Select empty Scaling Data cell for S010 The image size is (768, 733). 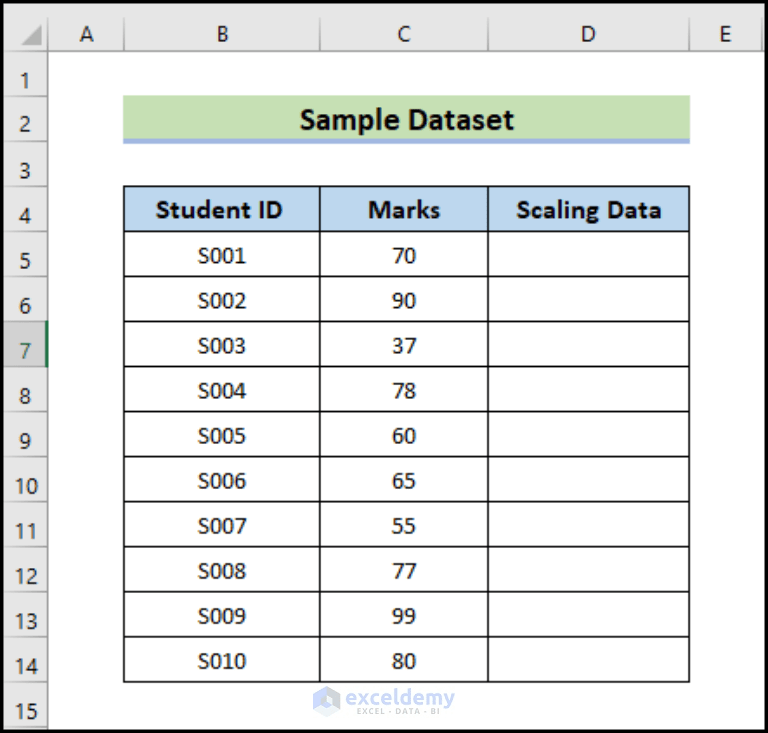click(588, 660)
